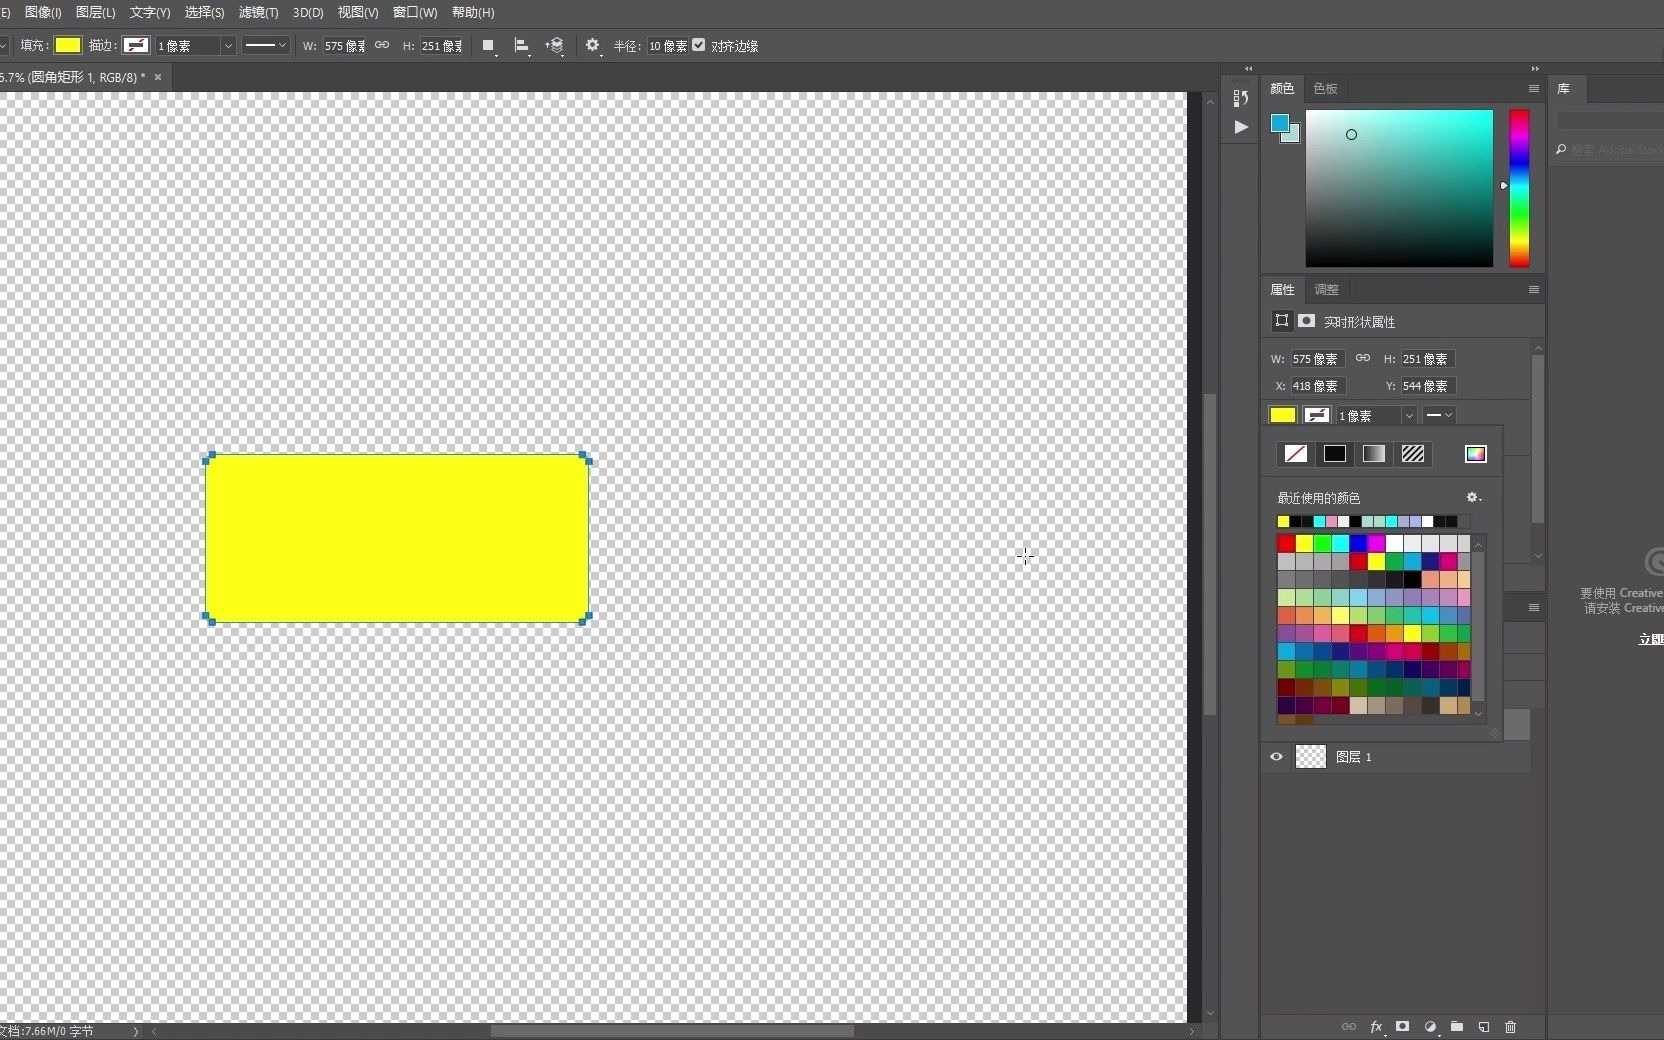Image resolution: width=1664 pixels, height=1040 pixels.
Task: Open path arrangement icon in options bar
Action: click(554, 46)
